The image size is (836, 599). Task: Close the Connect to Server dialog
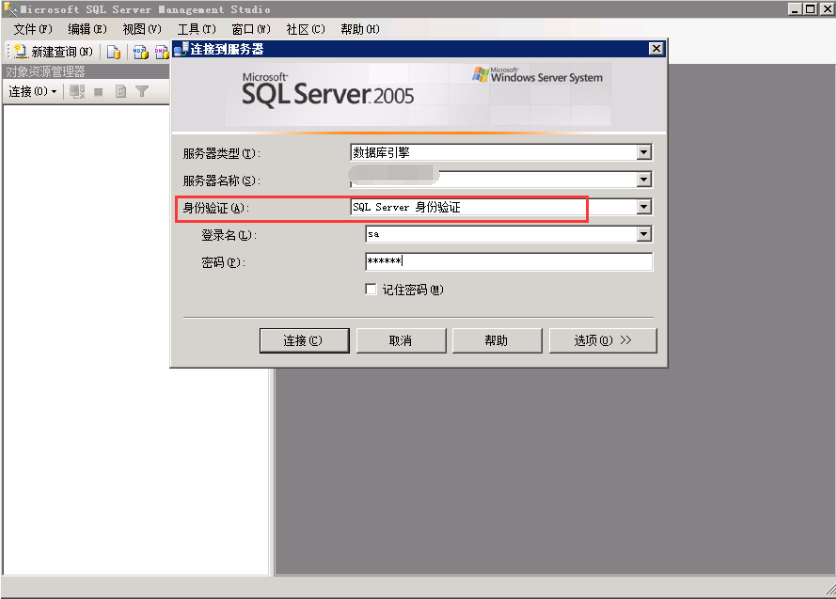coord(656,48)
